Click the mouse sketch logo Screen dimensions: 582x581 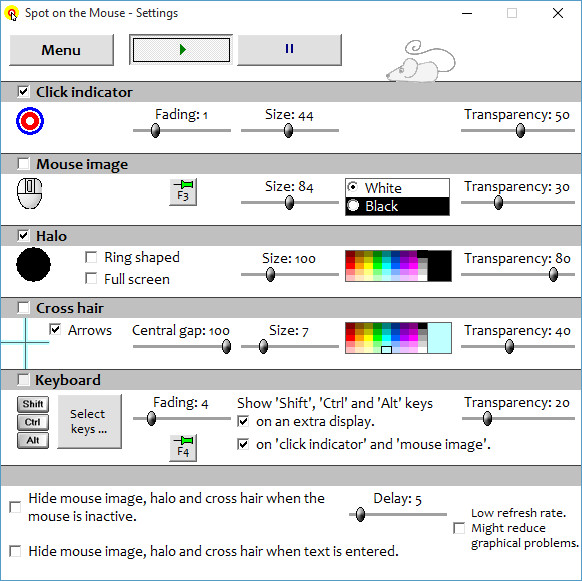(421, 61)
